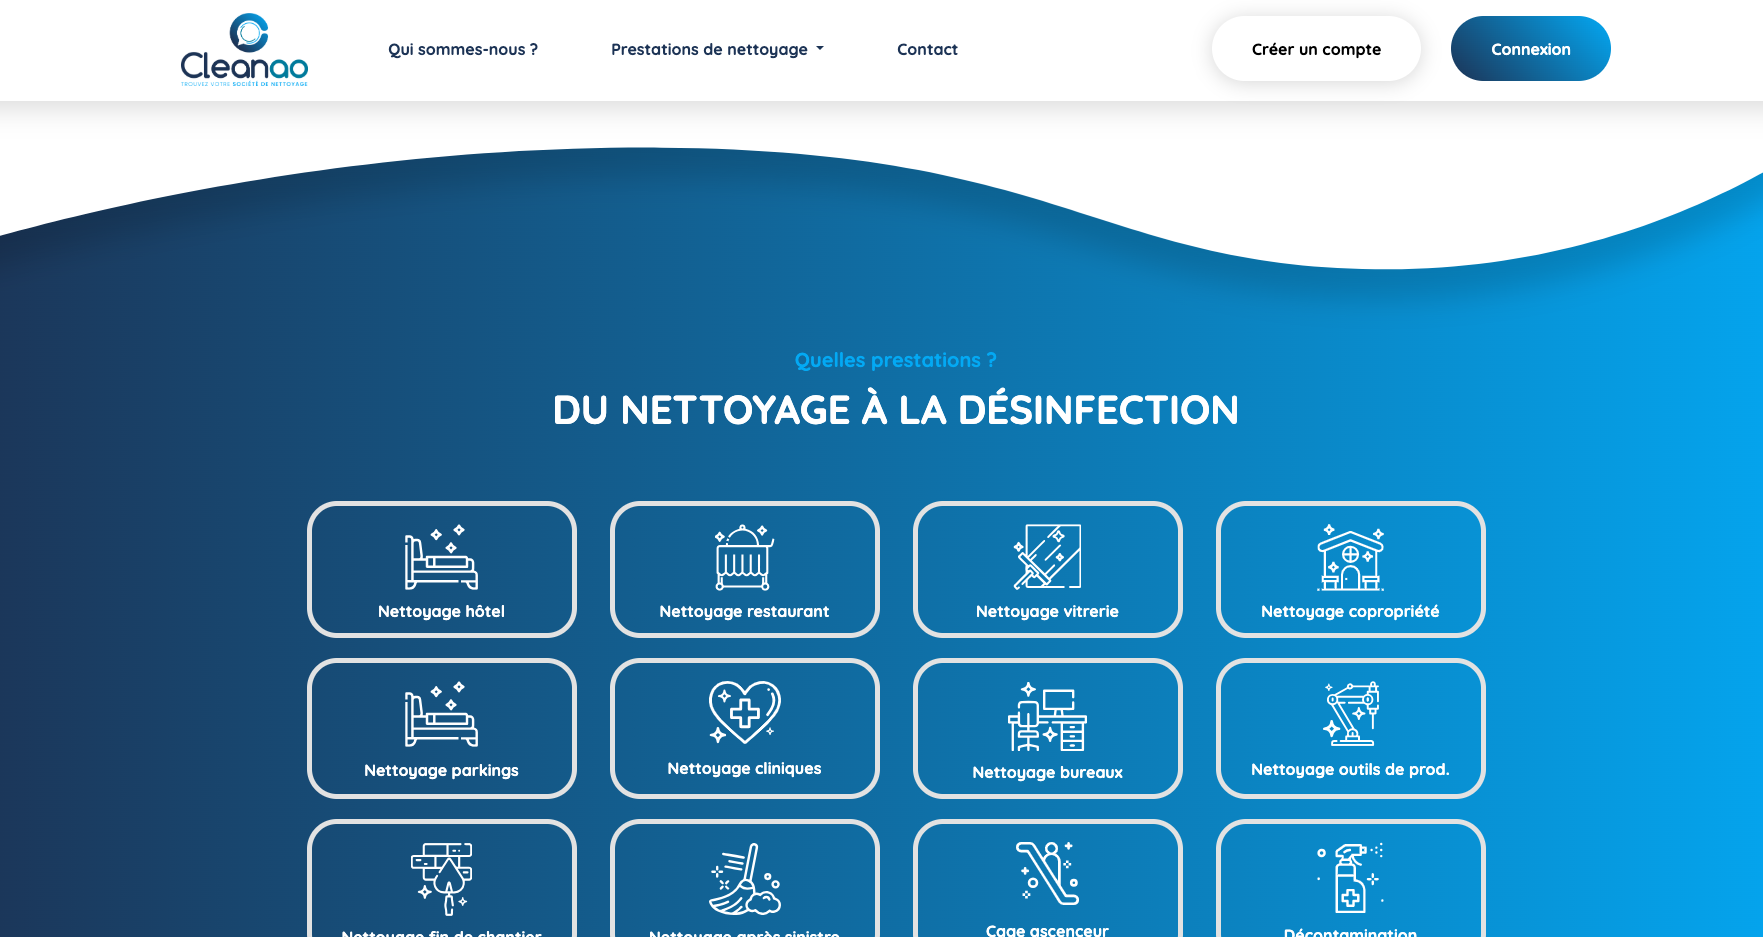Click the trowel end-of-construction icon
The height and width of the screenshot is (937, 1763).
point(441,878)
